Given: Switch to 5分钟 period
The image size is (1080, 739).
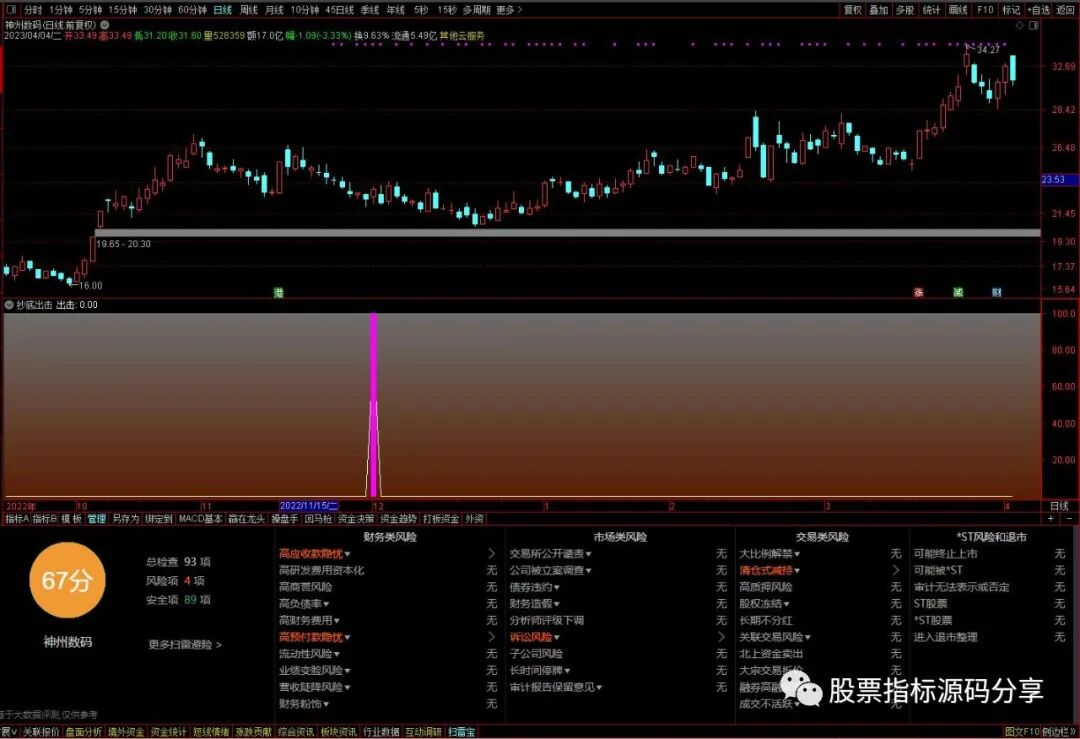Looking at the screenshot, I should tap(90, 10).
